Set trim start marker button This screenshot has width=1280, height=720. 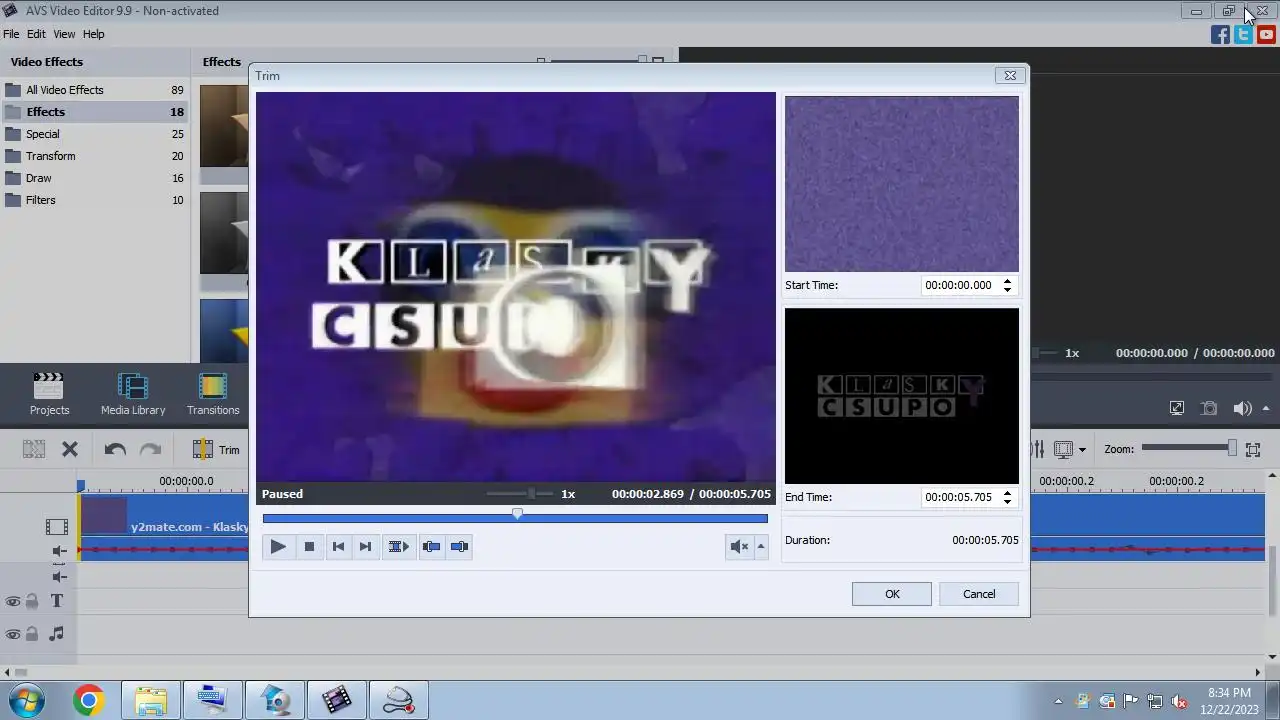[x=431, y=547]
